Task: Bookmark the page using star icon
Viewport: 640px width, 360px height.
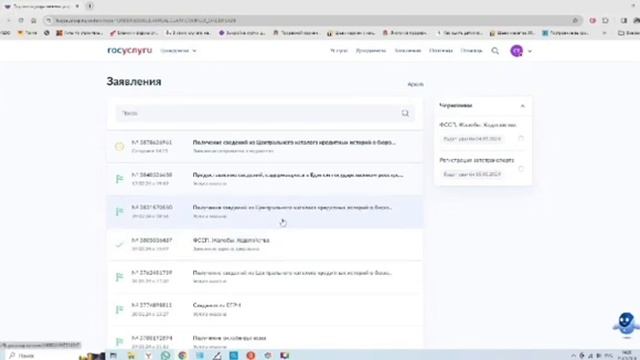Action: [x=576, y=20]
